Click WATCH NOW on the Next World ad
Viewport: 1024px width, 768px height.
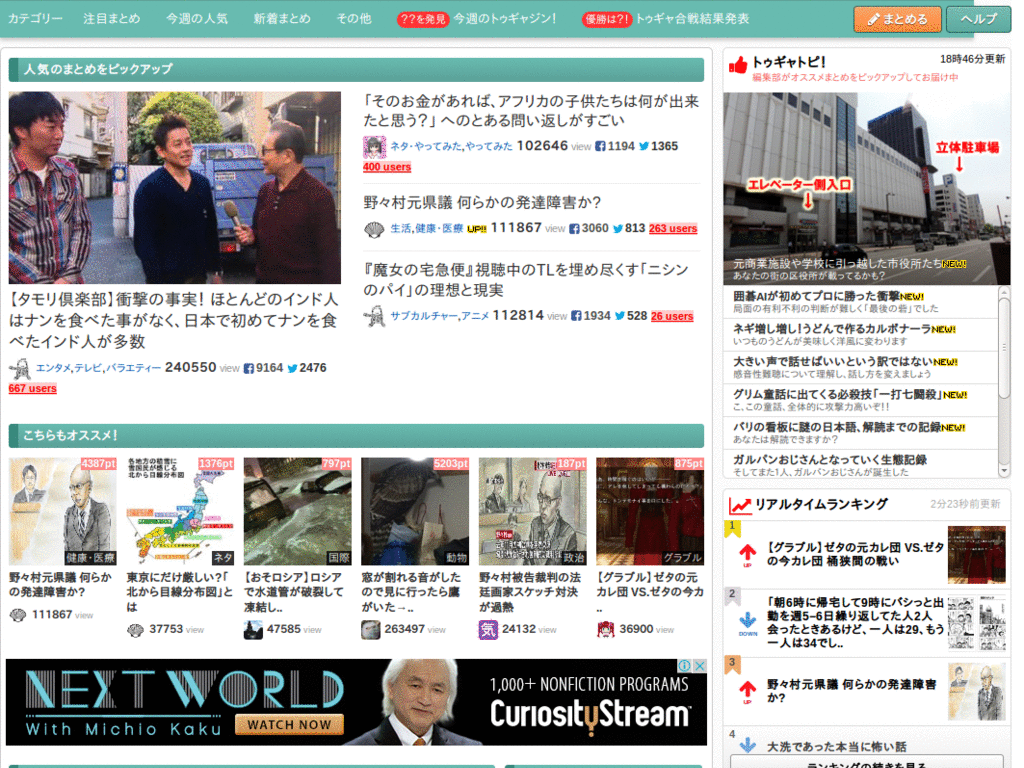(289, 724)
